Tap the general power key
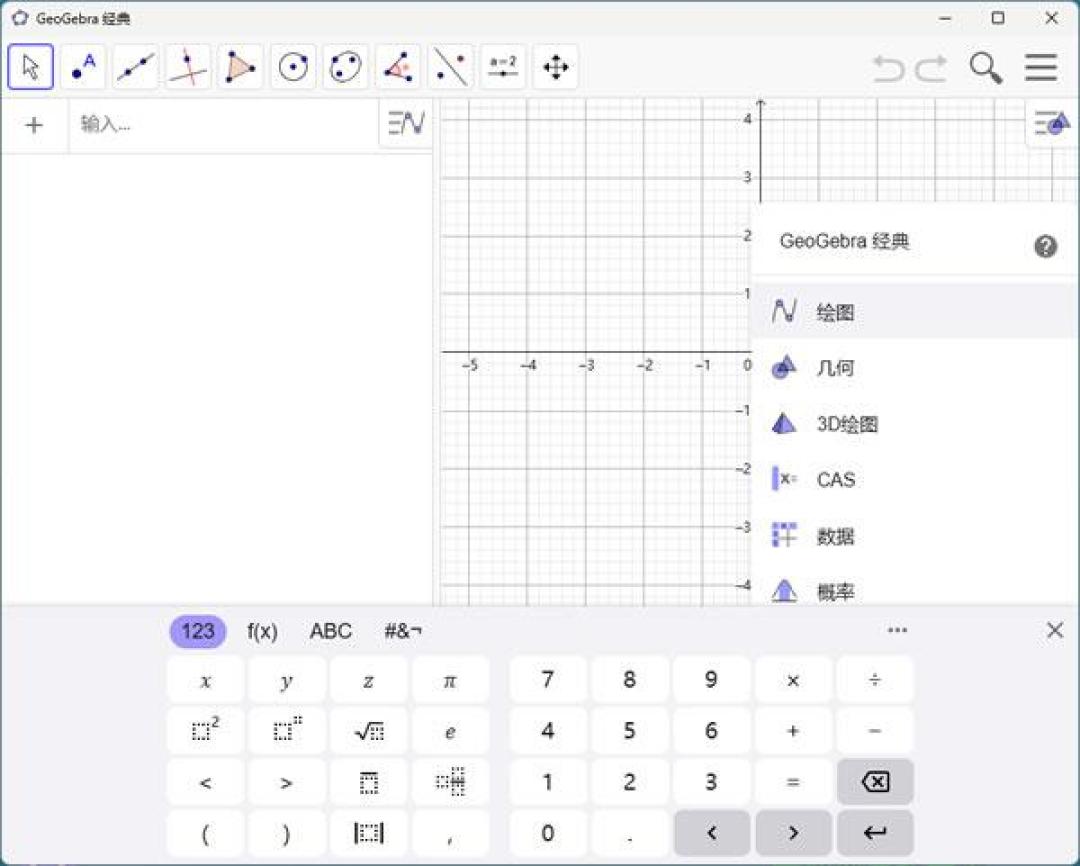The width and height of the screenshot is (1080, 866). [287, 730]
